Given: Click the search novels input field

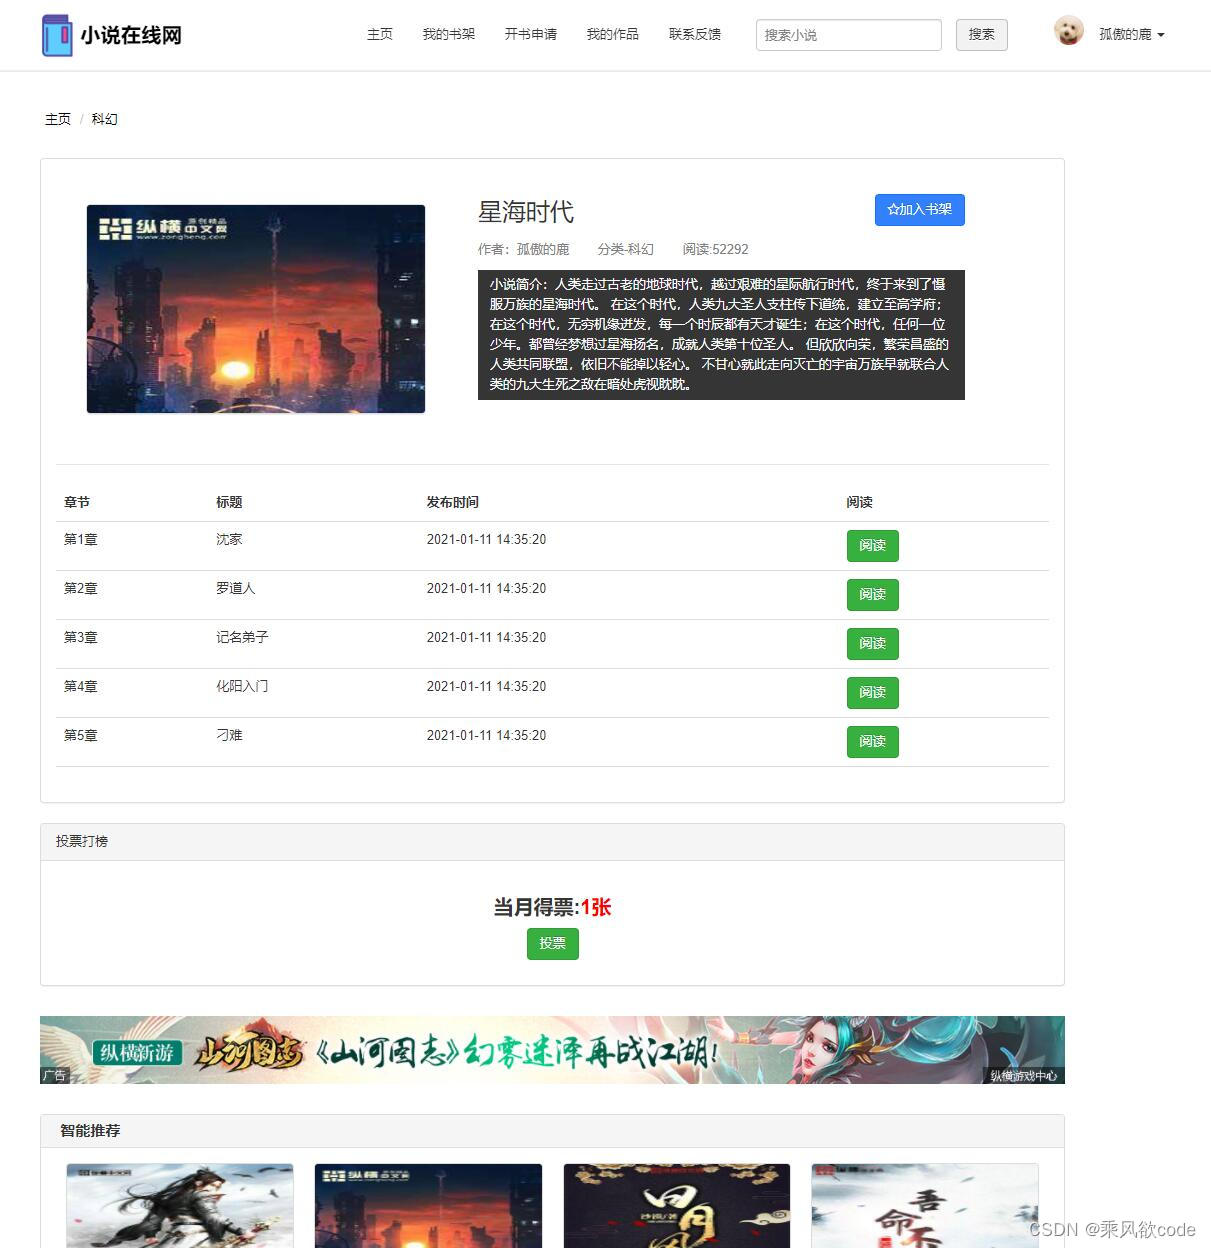Looking at the screenshot, I should 848,34.
